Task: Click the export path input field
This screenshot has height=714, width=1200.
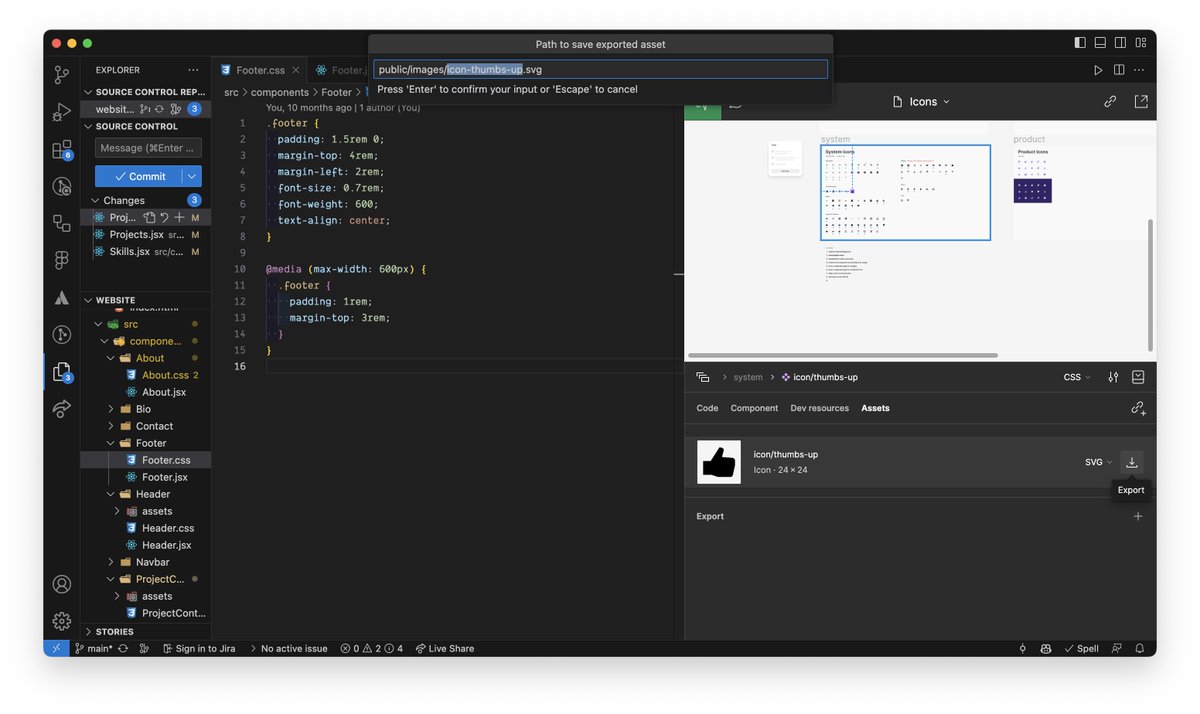Action: click(x=600, y=69)
